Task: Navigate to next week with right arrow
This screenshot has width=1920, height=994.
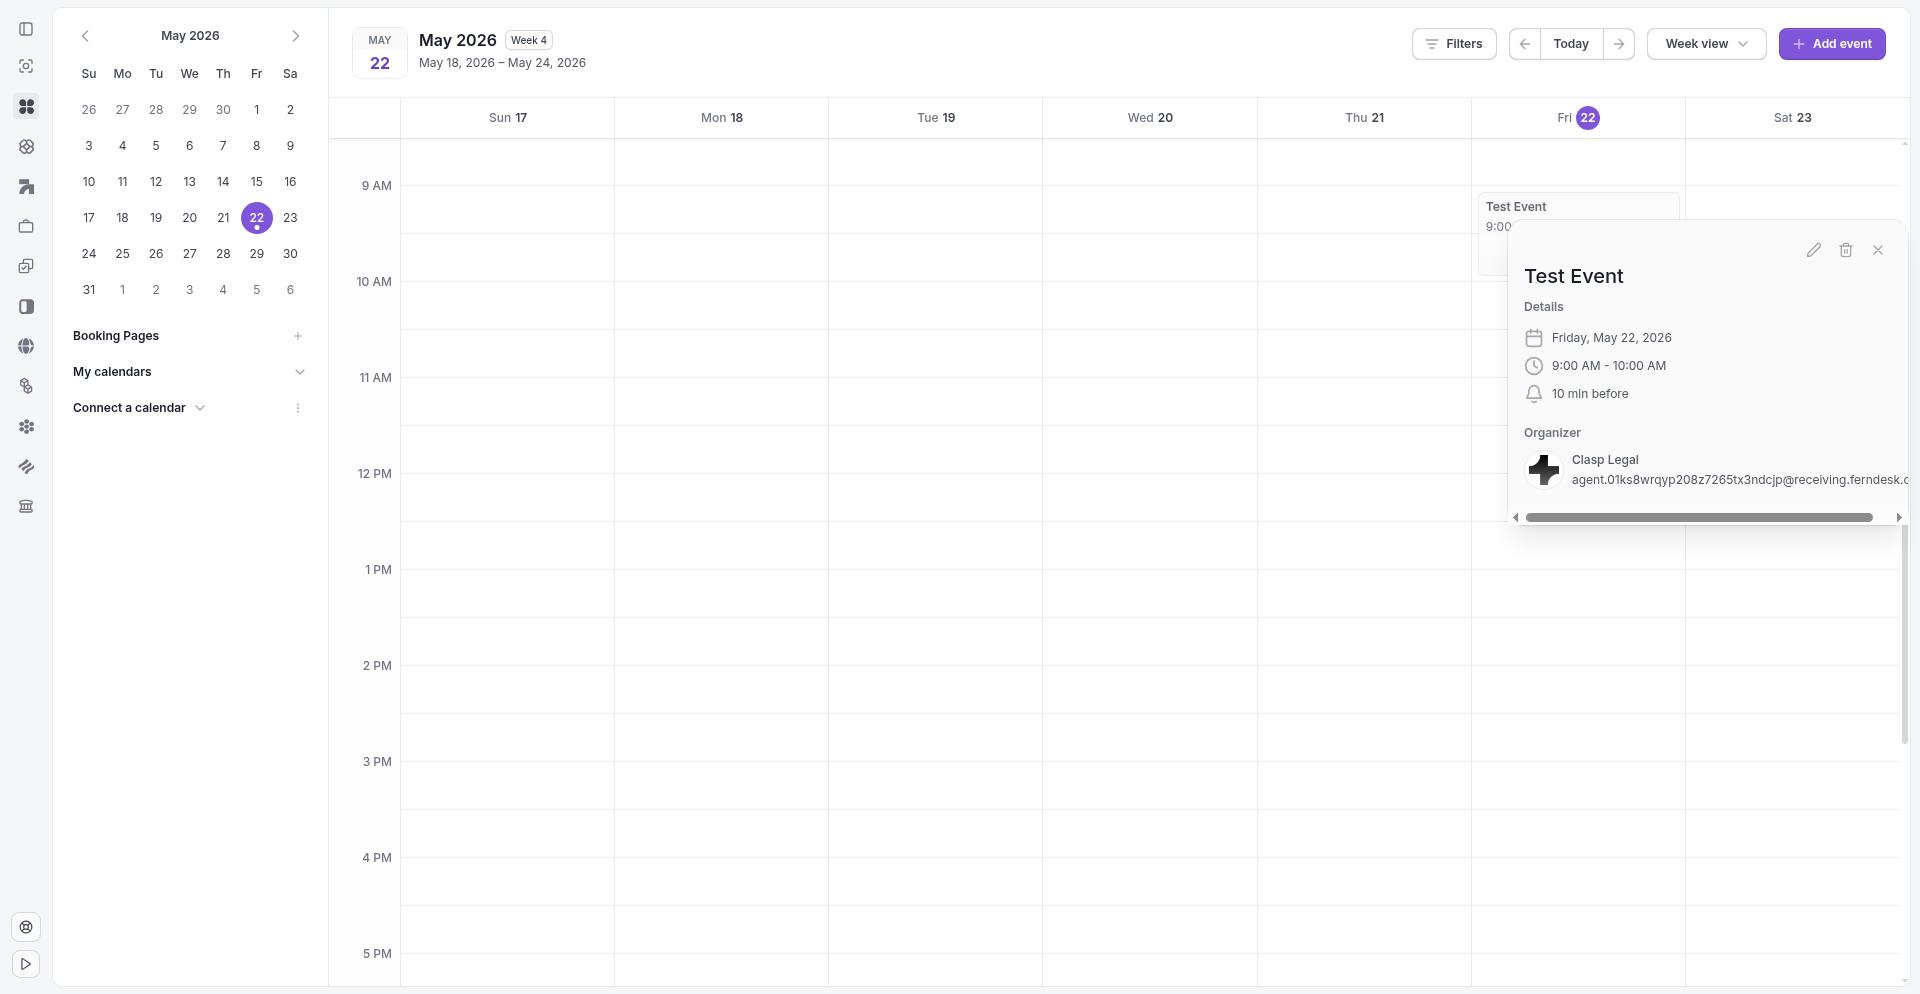Action: pos(1619,44)
